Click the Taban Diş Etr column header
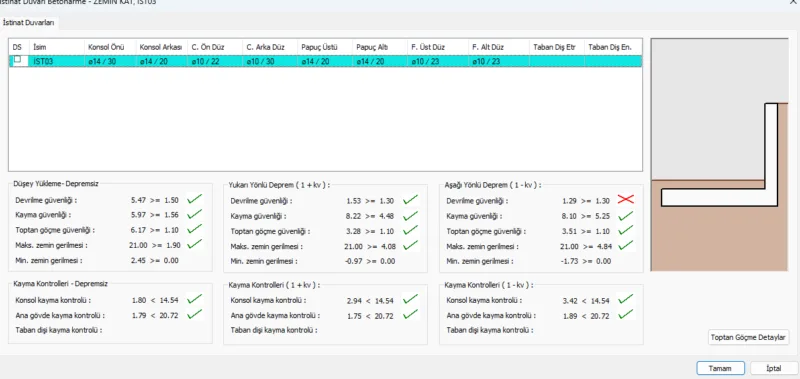This screenshot has height=379, width=800. 557,47
